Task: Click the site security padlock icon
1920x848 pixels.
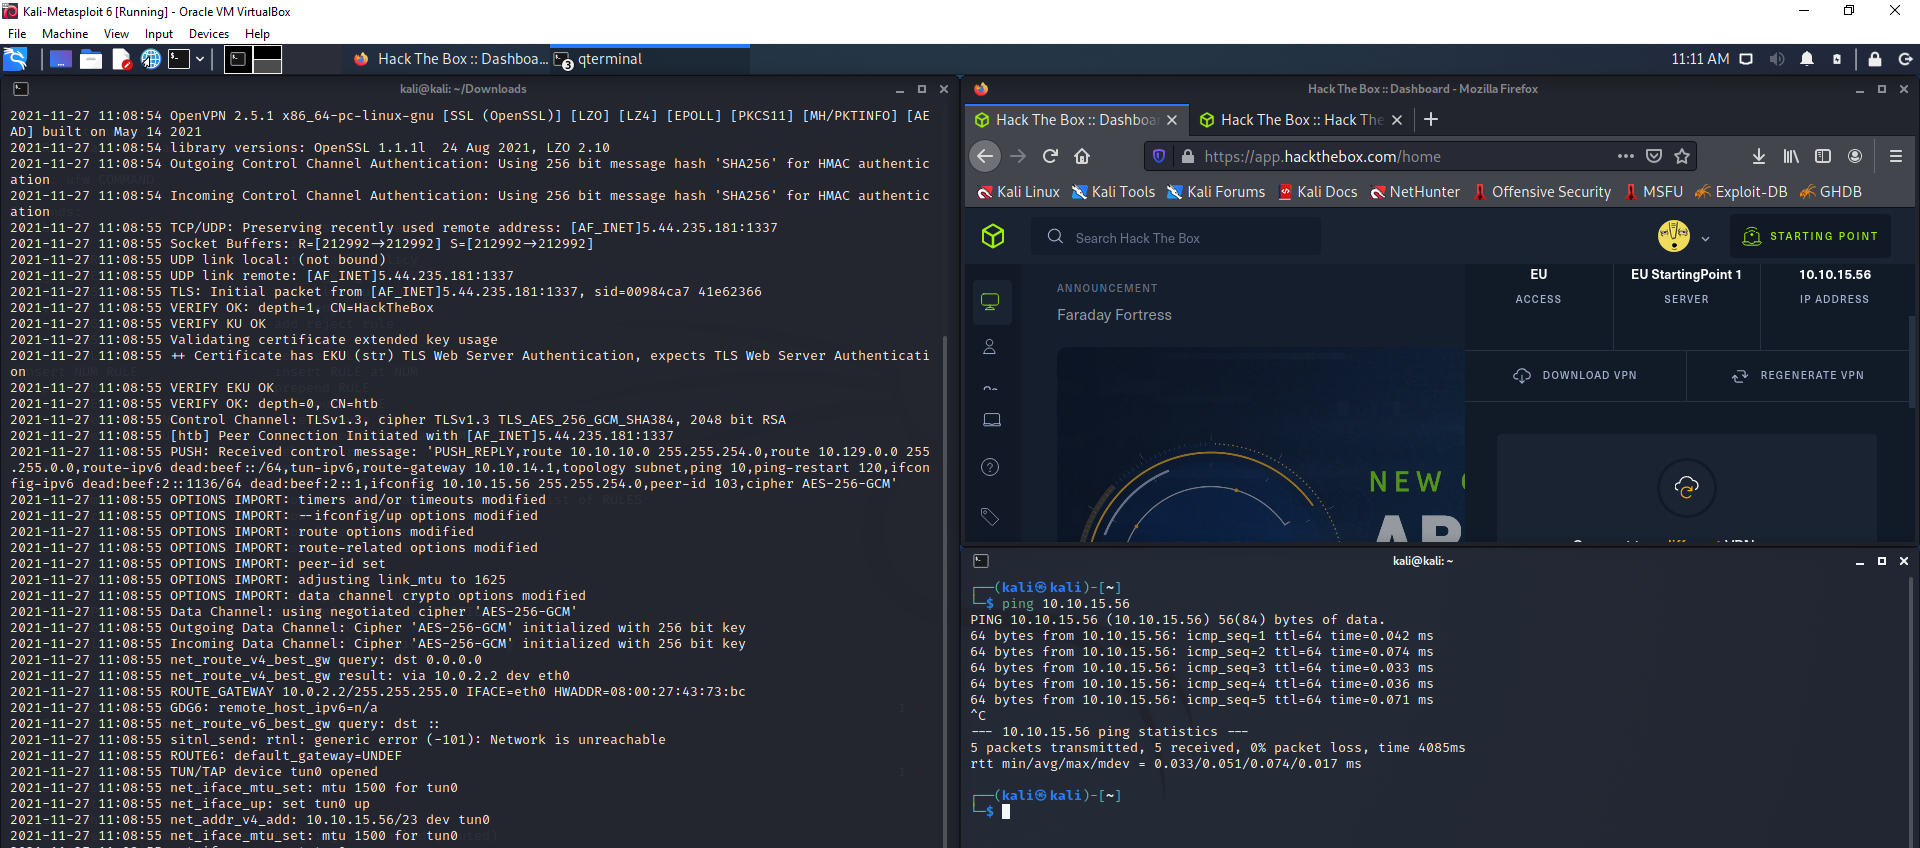Action: click(x=1188, y=156)
